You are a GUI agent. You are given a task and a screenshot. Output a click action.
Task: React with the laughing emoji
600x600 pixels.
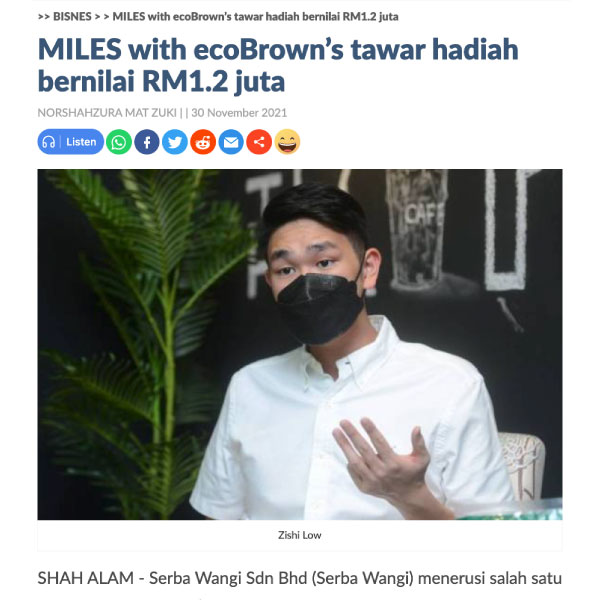(x=287, y=142)
